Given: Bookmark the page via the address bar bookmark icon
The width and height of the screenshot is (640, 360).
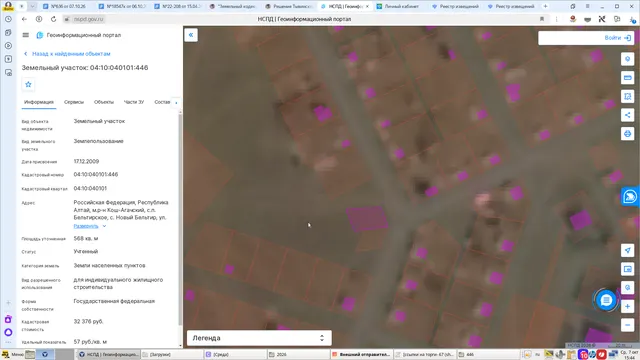Looking at the screenshot, I should (x=542, y=19).
